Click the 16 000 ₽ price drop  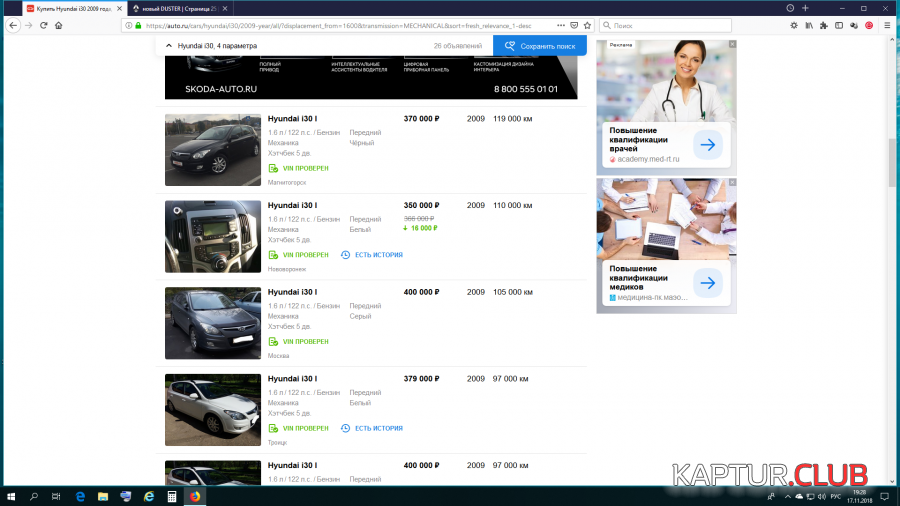tap(420, 228)
